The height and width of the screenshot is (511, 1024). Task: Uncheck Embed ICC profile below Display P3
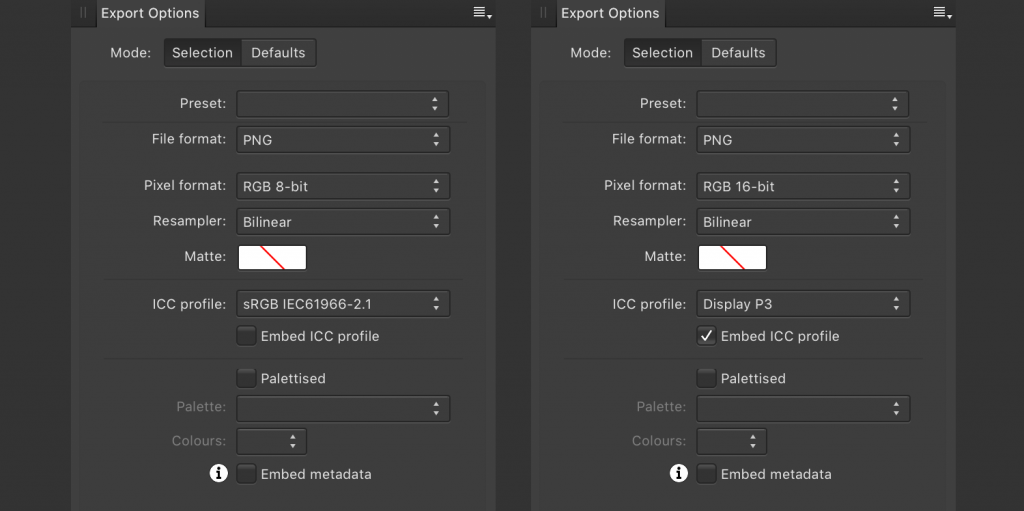click(x=706, y=336)
